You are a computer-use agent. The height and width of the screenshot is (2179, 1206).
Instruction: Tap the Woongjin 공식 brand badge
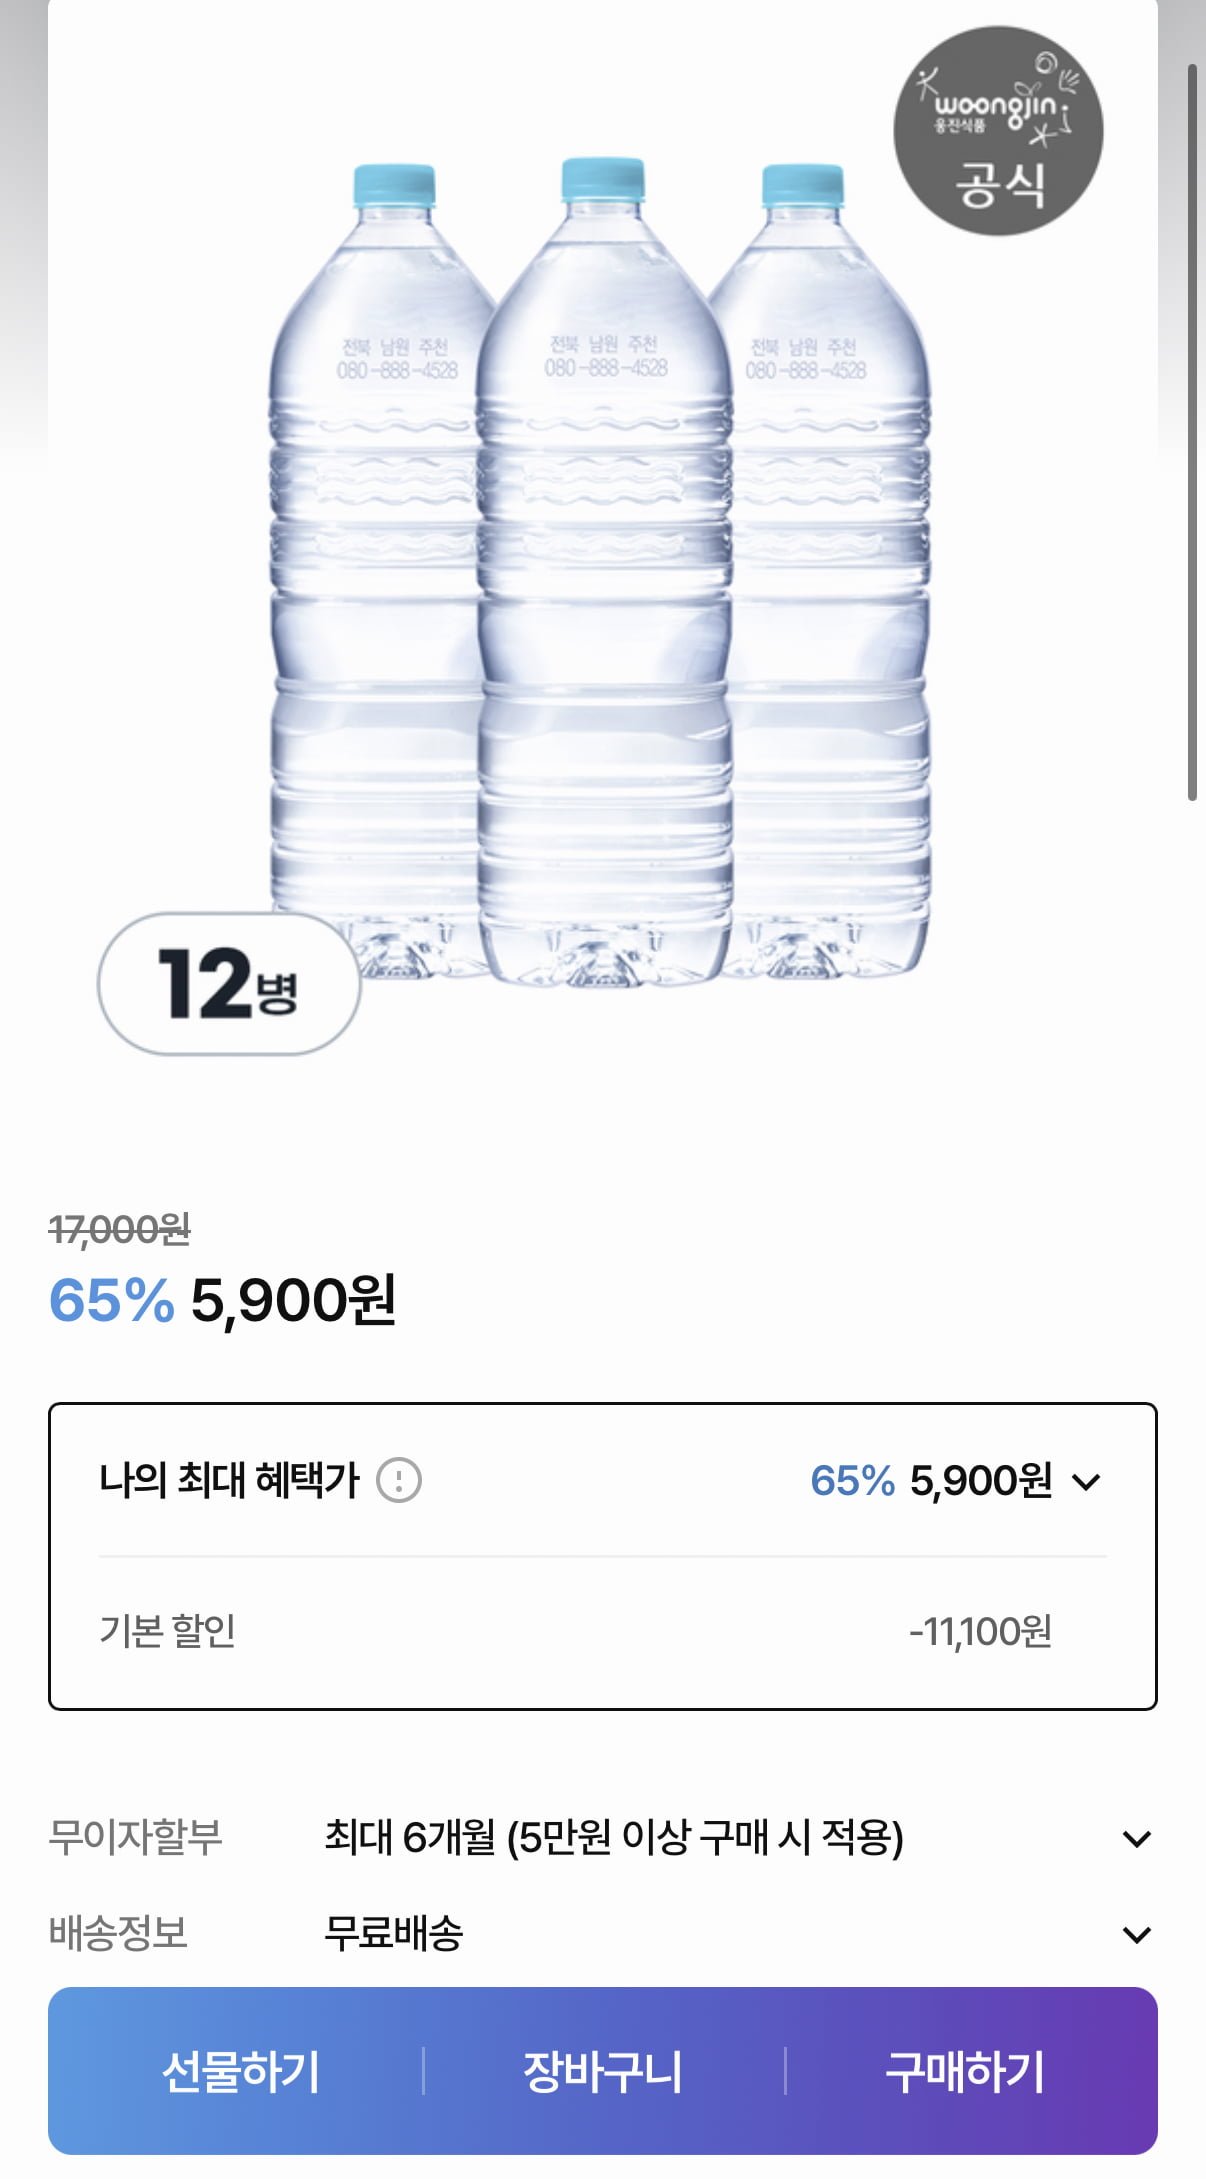[997, 131]
